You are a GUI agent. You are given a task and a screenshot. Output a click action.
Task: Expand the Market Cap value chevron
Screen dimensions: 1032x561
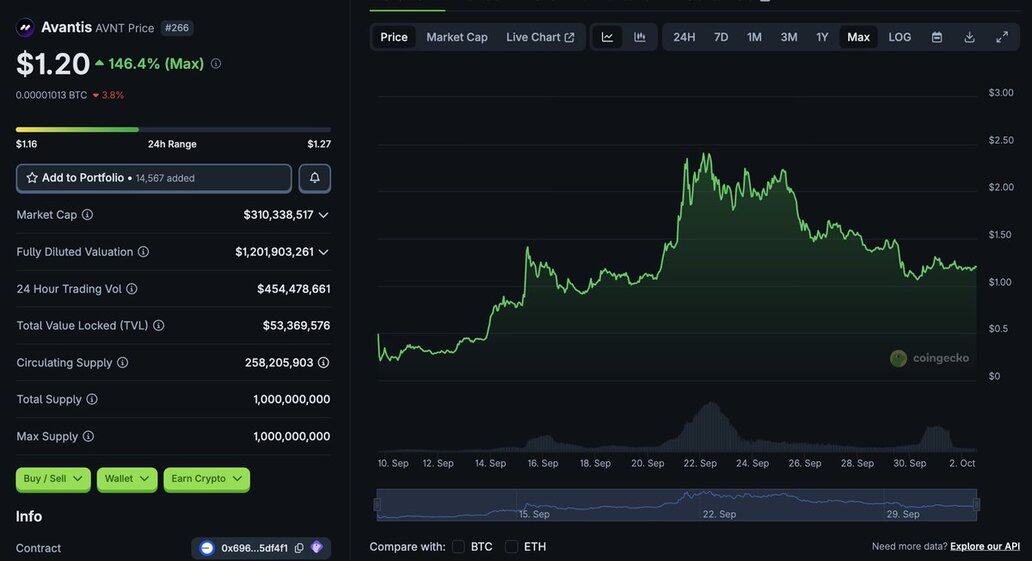coord(323,215)
